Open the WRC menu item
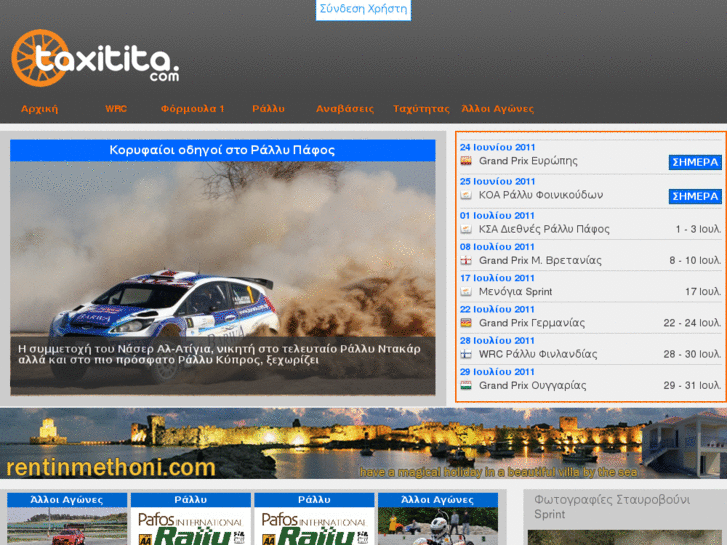 116,109
